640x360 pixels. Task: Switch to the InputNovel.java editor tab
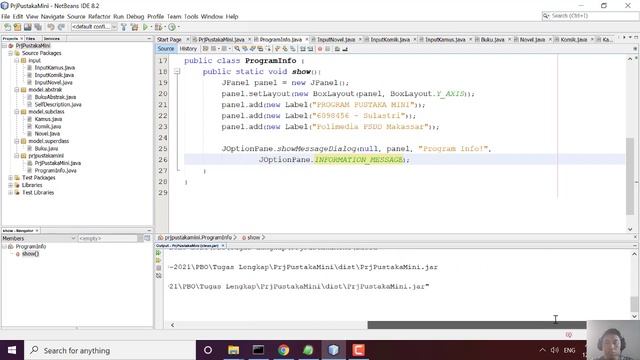[336, 40]
